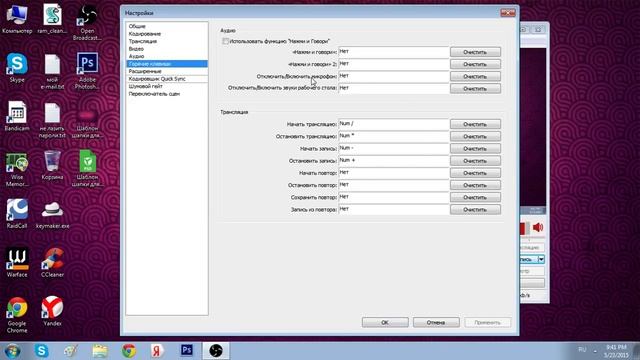640x360 pixels.
Task: Clear the Запись из повтора hotkey
Action: [x=475, y=210]
